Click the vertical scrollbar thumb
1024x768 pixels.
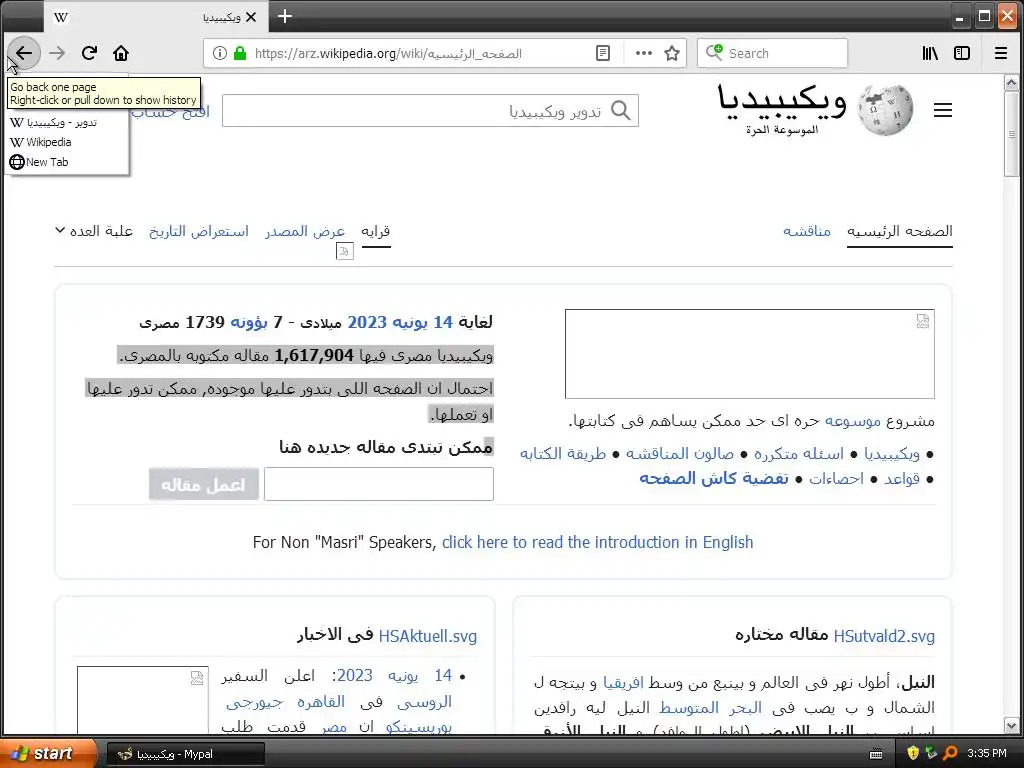click(1011, 134)
